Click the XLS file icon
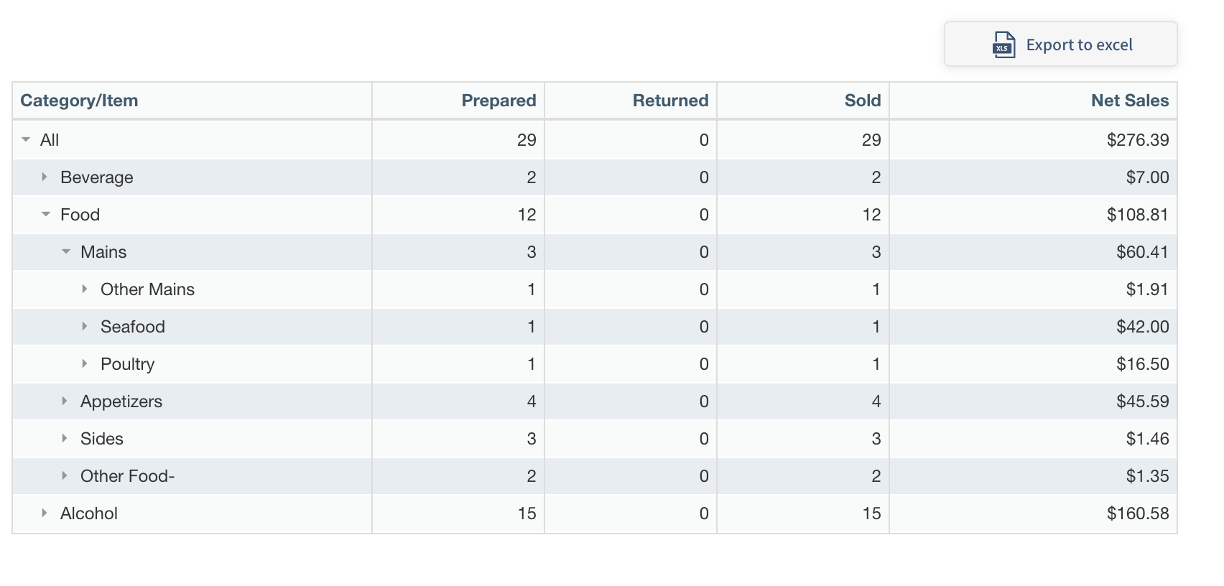The height and width of the screenshot is (586, 1224). pos(1003,45)
